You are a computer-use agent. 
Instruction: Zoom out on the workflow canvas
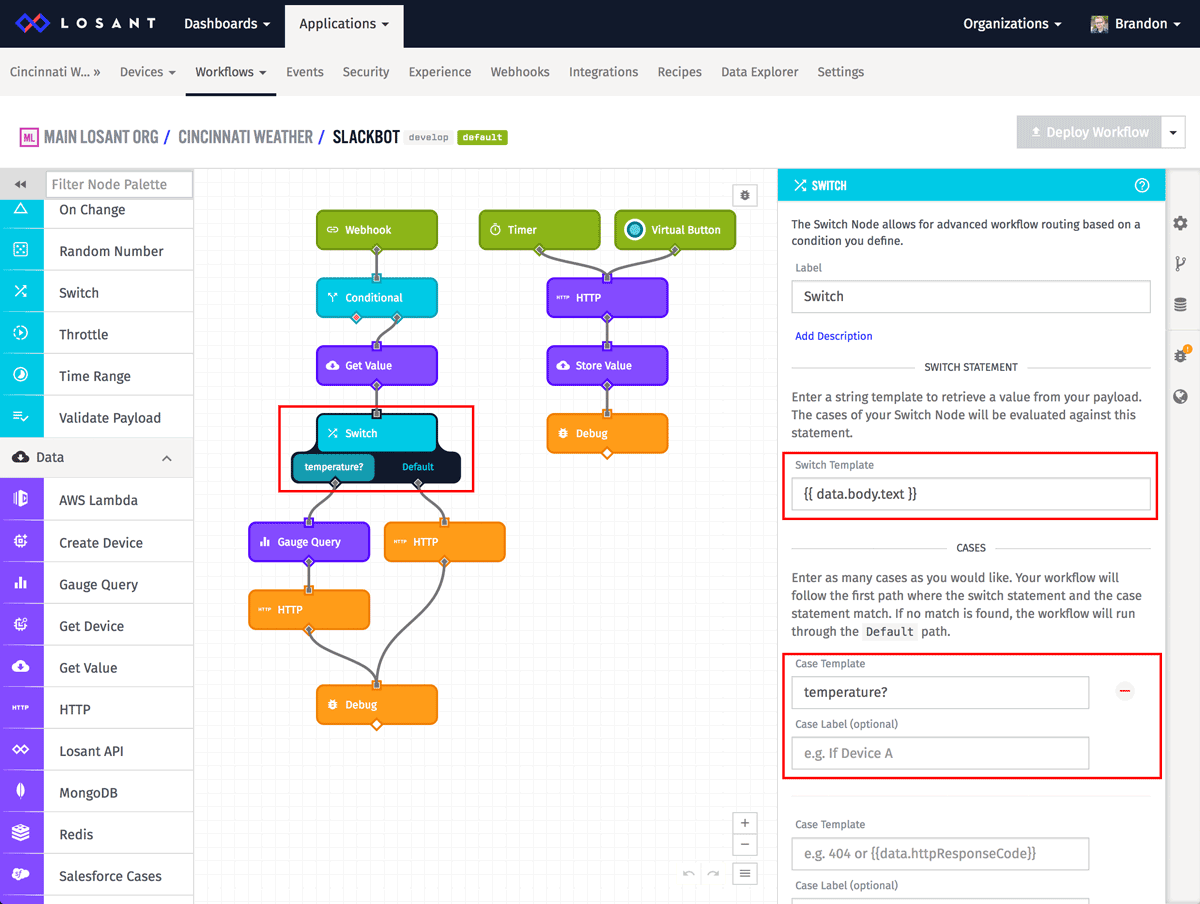click(x=745, y=845)
